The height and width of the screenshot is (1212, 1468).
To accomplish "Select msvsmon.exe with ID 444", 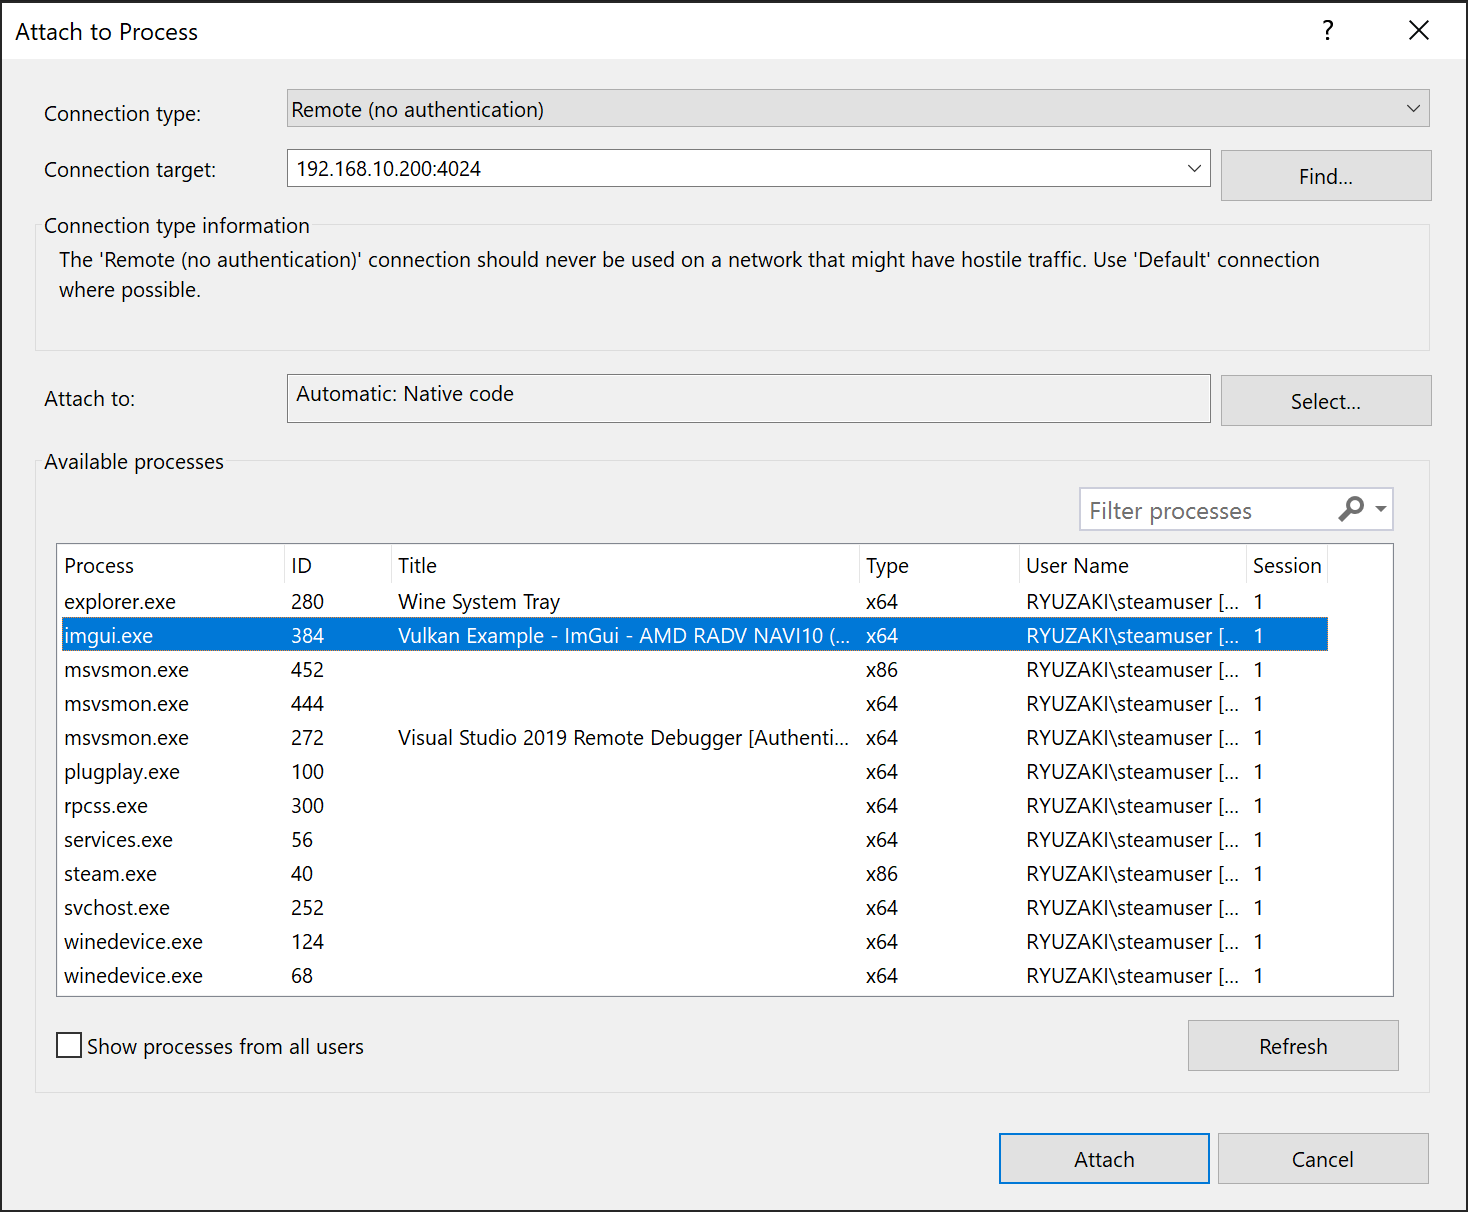I will (693, 704).
